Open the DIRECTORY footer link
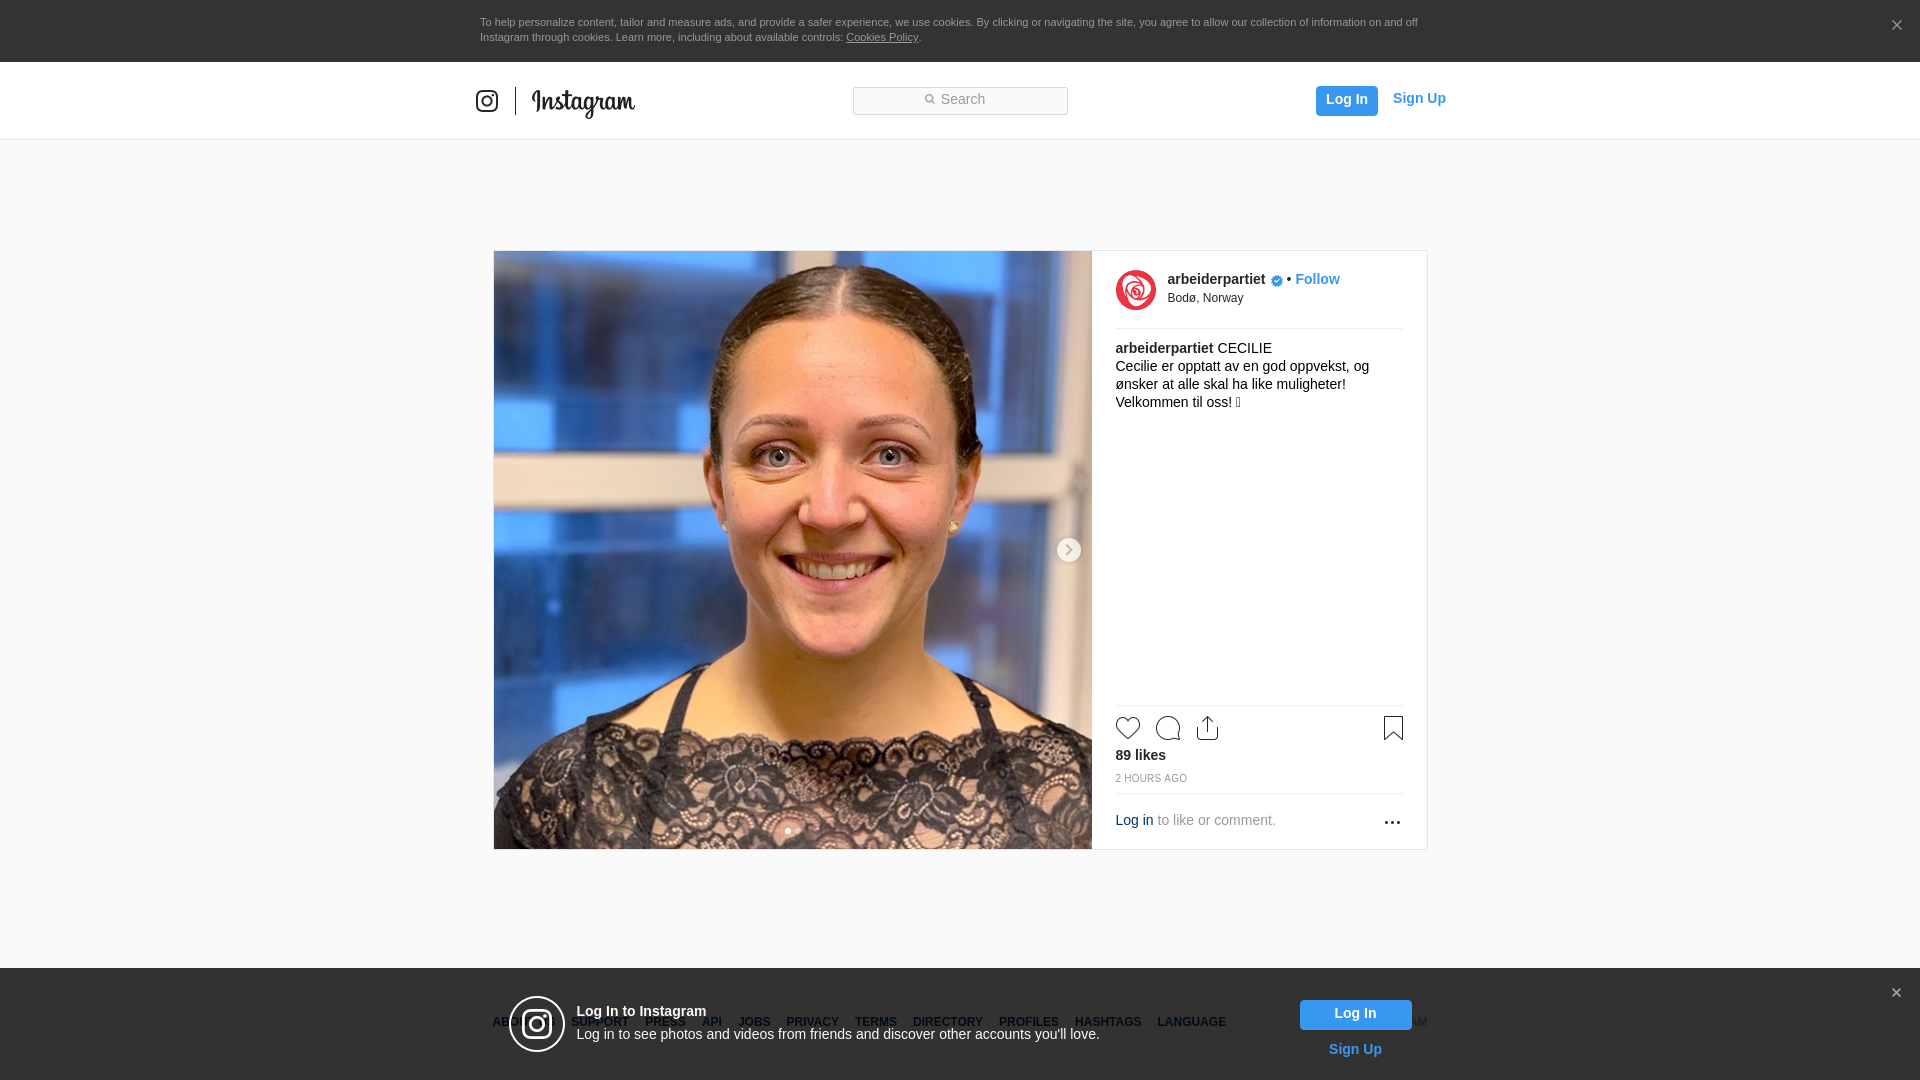This screenshot has width=1920, height=1080. tap(947, 1022)
